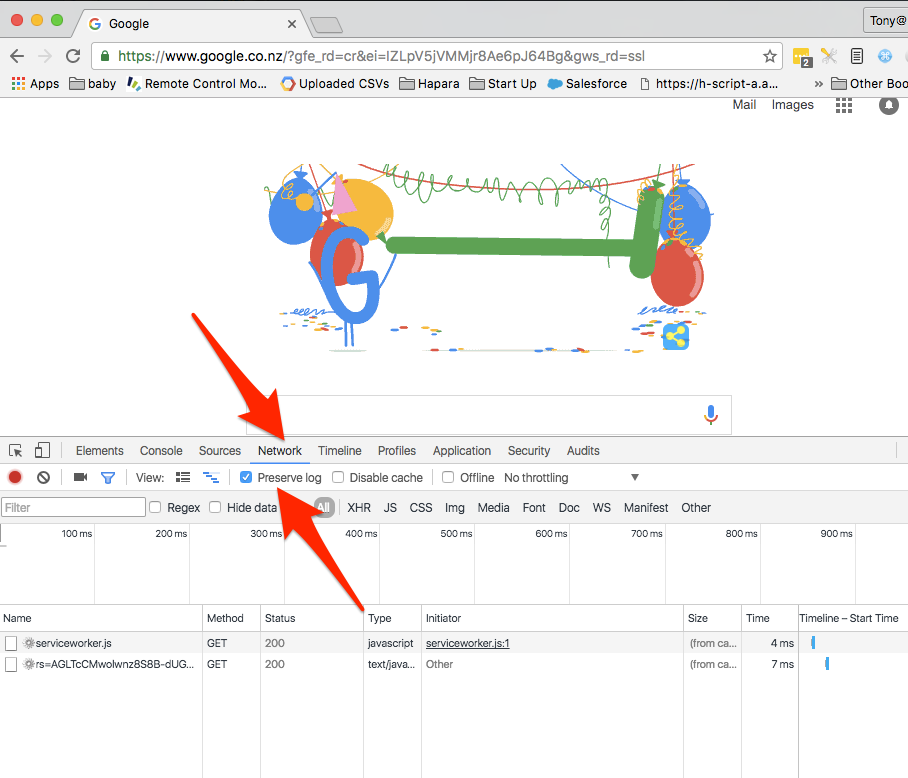The image size is (908, 778).
Task: Switch to the Console tab
Action: click(161, 451)
